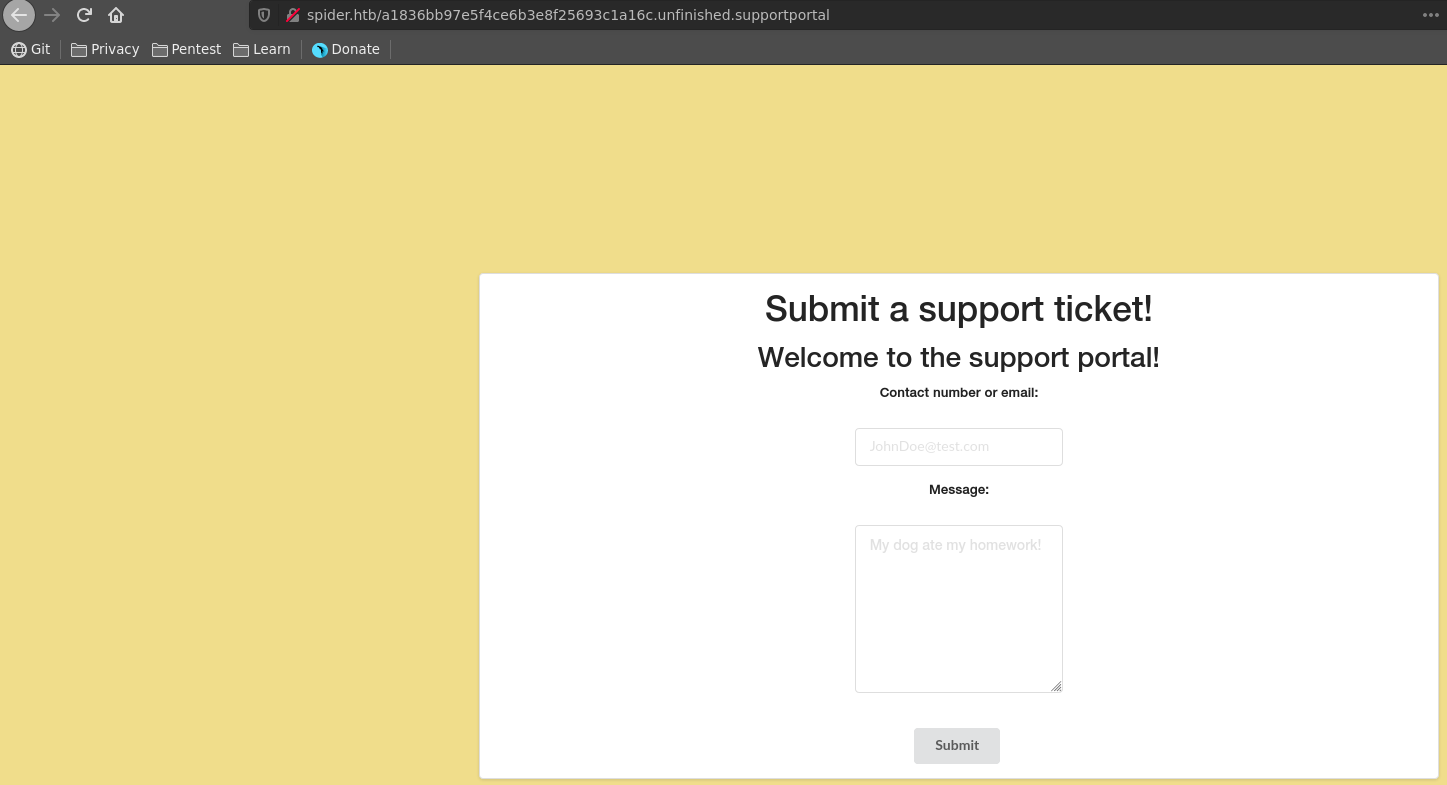Go to the browser home page
The height and width of the screenshot is (785, 1447).
tap(116, 15)
